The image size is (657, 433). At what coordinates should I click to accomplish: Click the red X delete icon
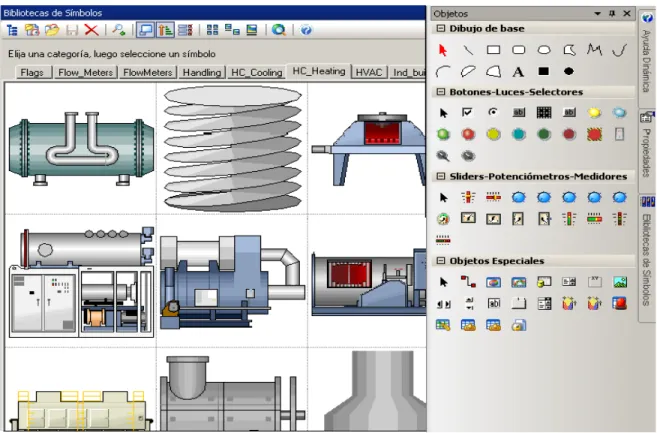91,30
